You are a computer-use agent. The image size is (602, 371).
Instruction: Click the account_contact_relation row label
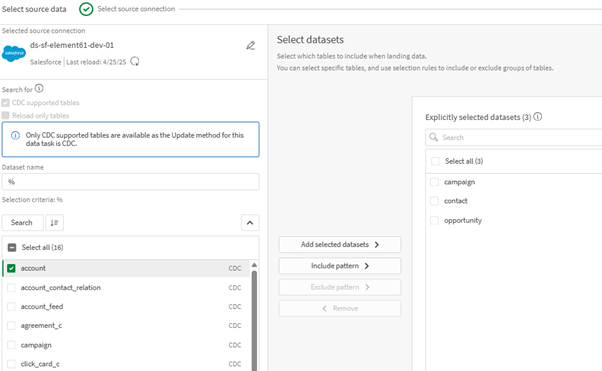click(61, 288)
